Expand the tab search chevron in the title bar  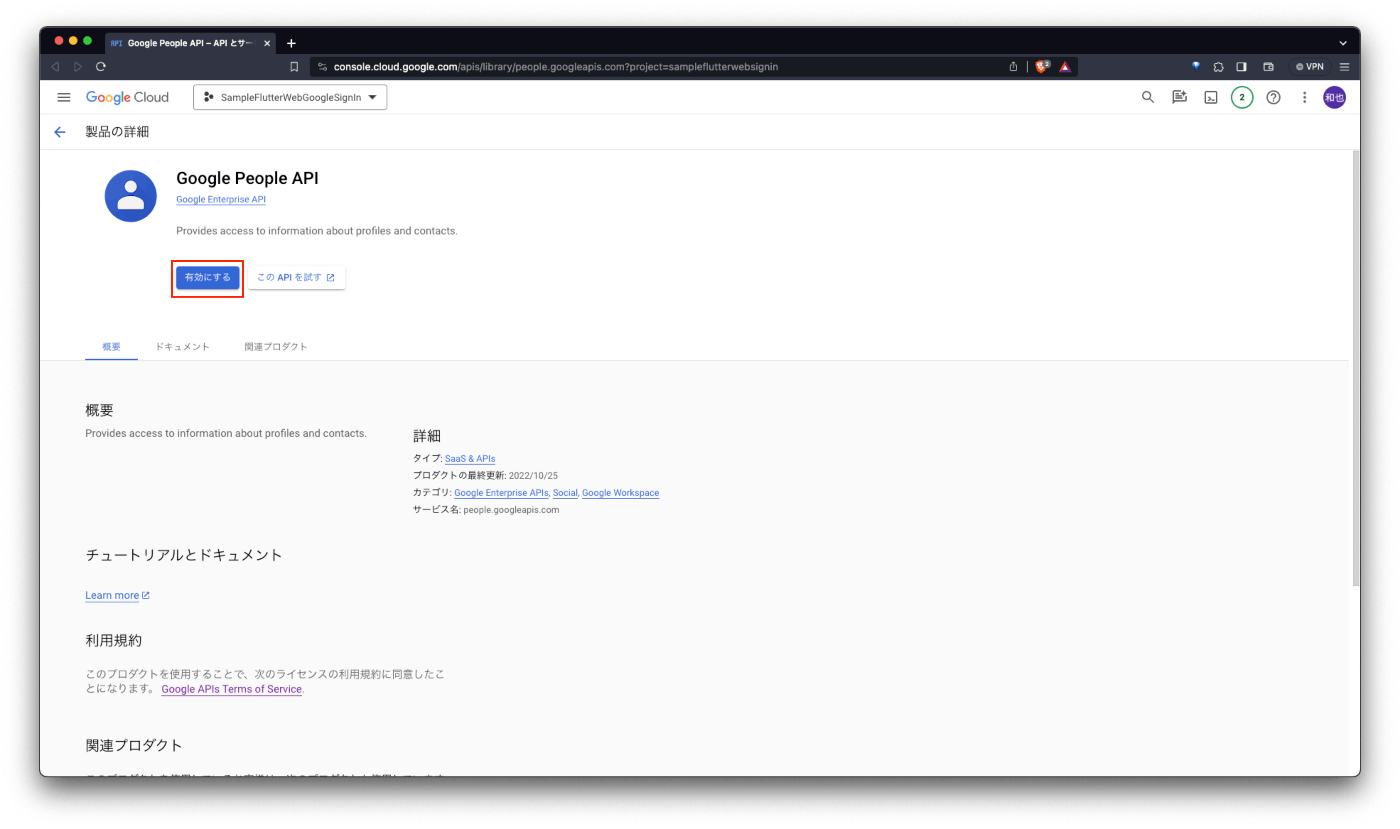click(x=1343, y=43)
